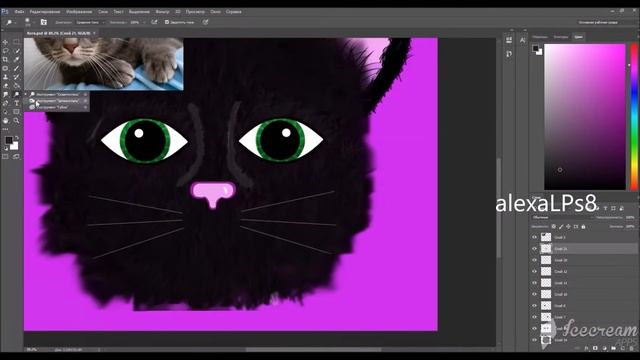This screenshot has height=360, width=640.
Task: Open the Изображение menu
Action: pyautogui.click(x=79, y=12)
